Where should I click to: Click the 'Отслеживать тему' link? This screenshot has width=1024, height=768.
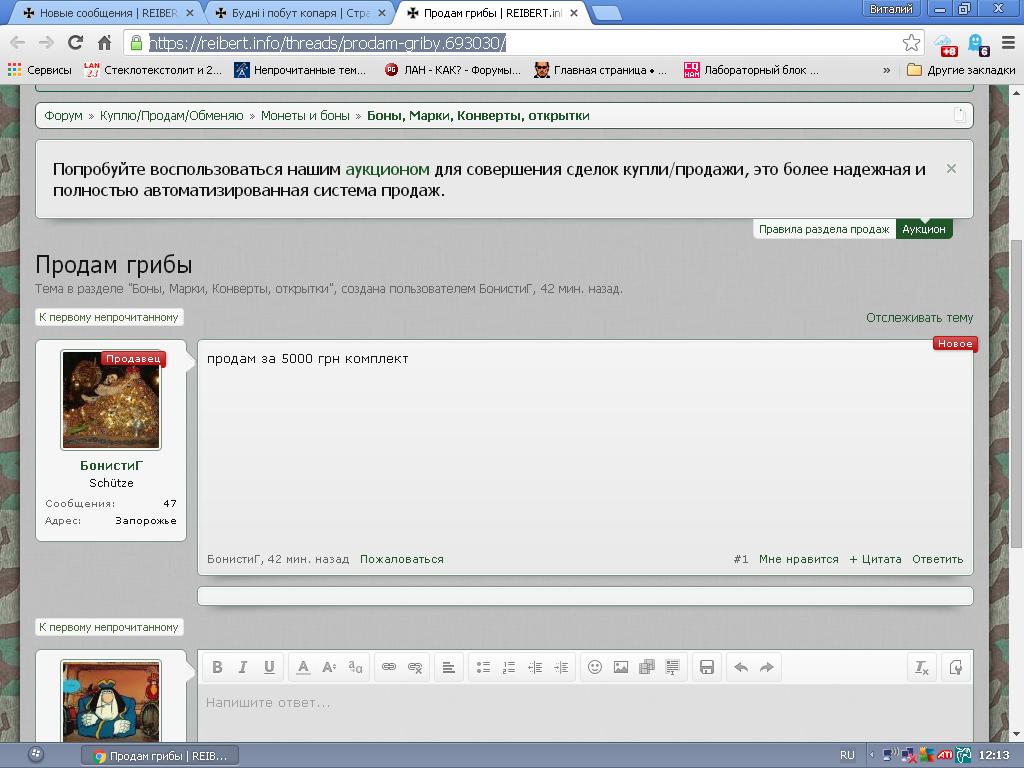pos(919,317)
